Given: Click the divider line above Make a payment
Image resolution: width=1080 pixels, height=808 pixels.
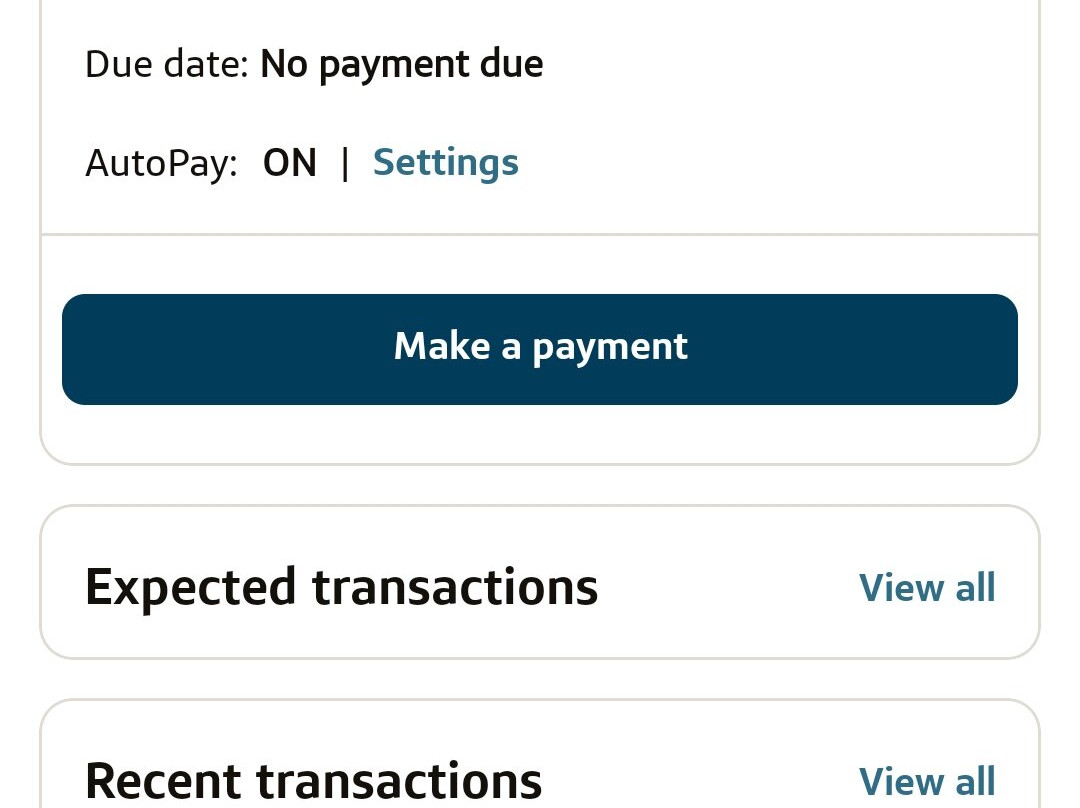Looking at the screenshot, I should pyautogui.click(x=540, y=235).
